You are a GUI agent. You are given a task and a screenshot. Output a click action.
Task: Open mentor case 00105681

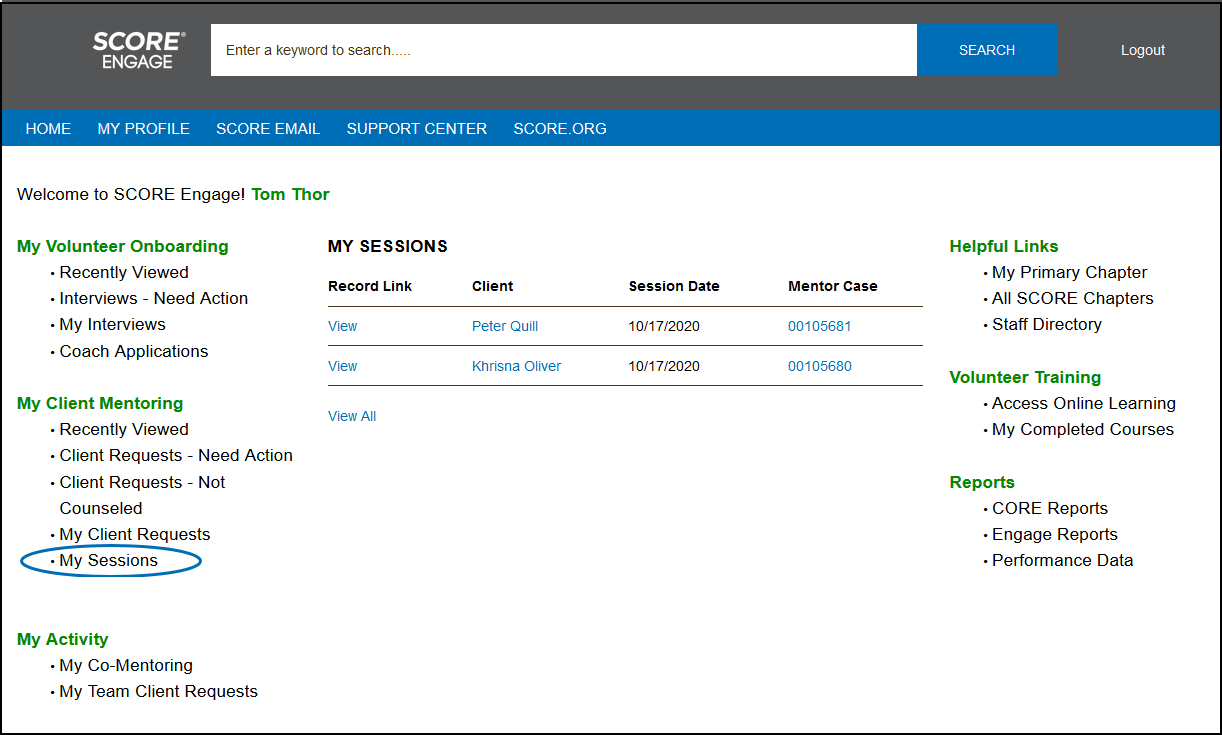pos(819,326)
